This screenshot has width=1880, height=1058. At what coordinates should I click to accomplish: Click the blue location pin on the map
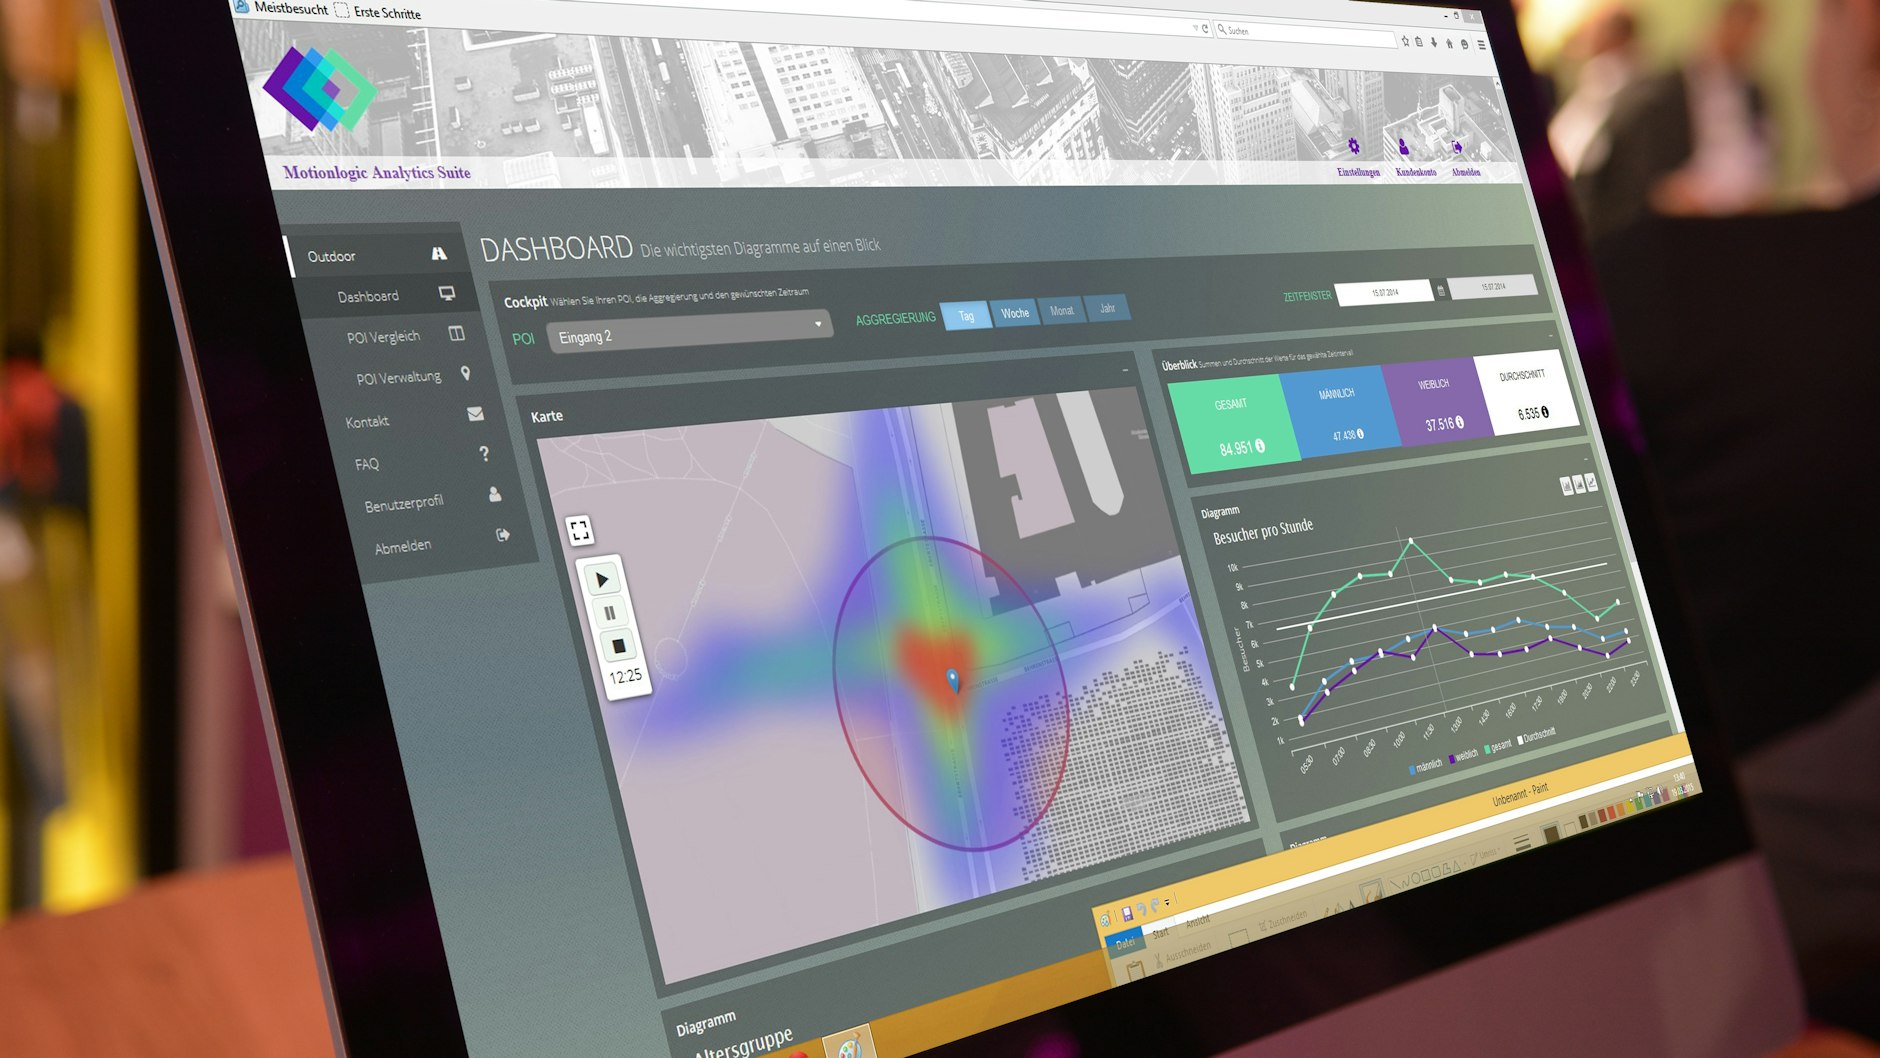pyautogui.click(x=953, y=680)
